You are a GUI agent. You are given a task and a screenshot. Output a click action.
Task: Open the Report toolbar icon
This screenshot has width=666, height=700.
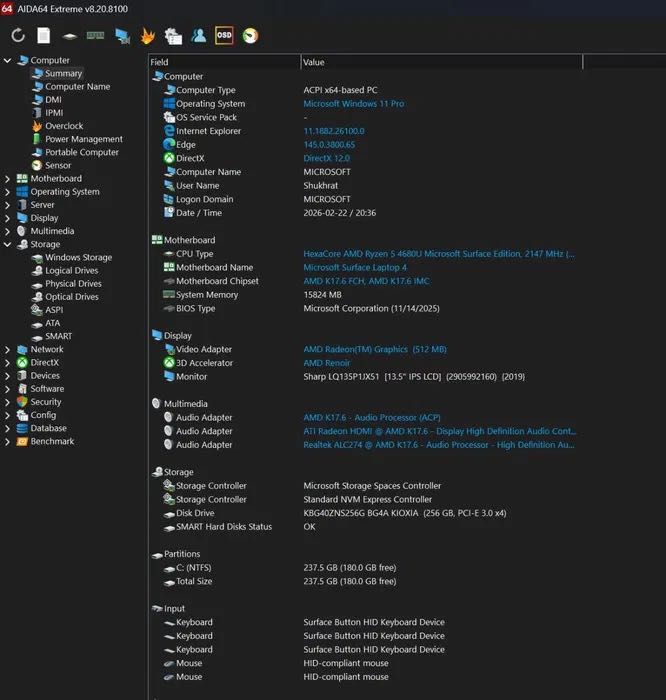click(x=44, y=36)
